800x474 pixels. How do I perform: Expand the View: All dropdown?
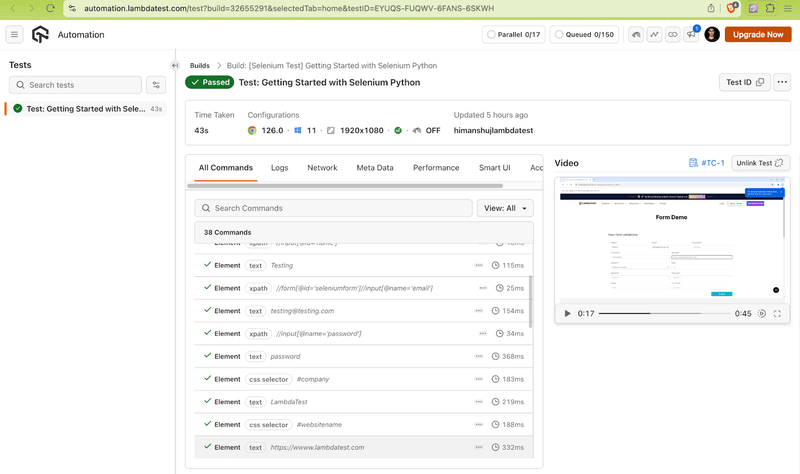[x=505, y=208]
